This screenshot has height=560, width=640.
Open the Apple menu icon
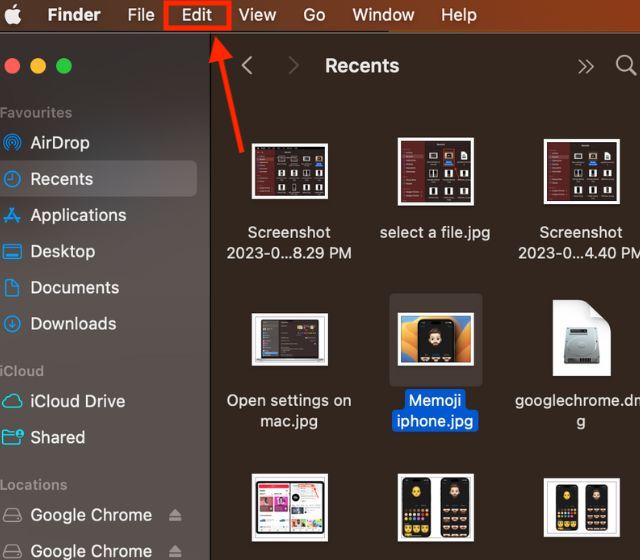[x=13, y=16]
